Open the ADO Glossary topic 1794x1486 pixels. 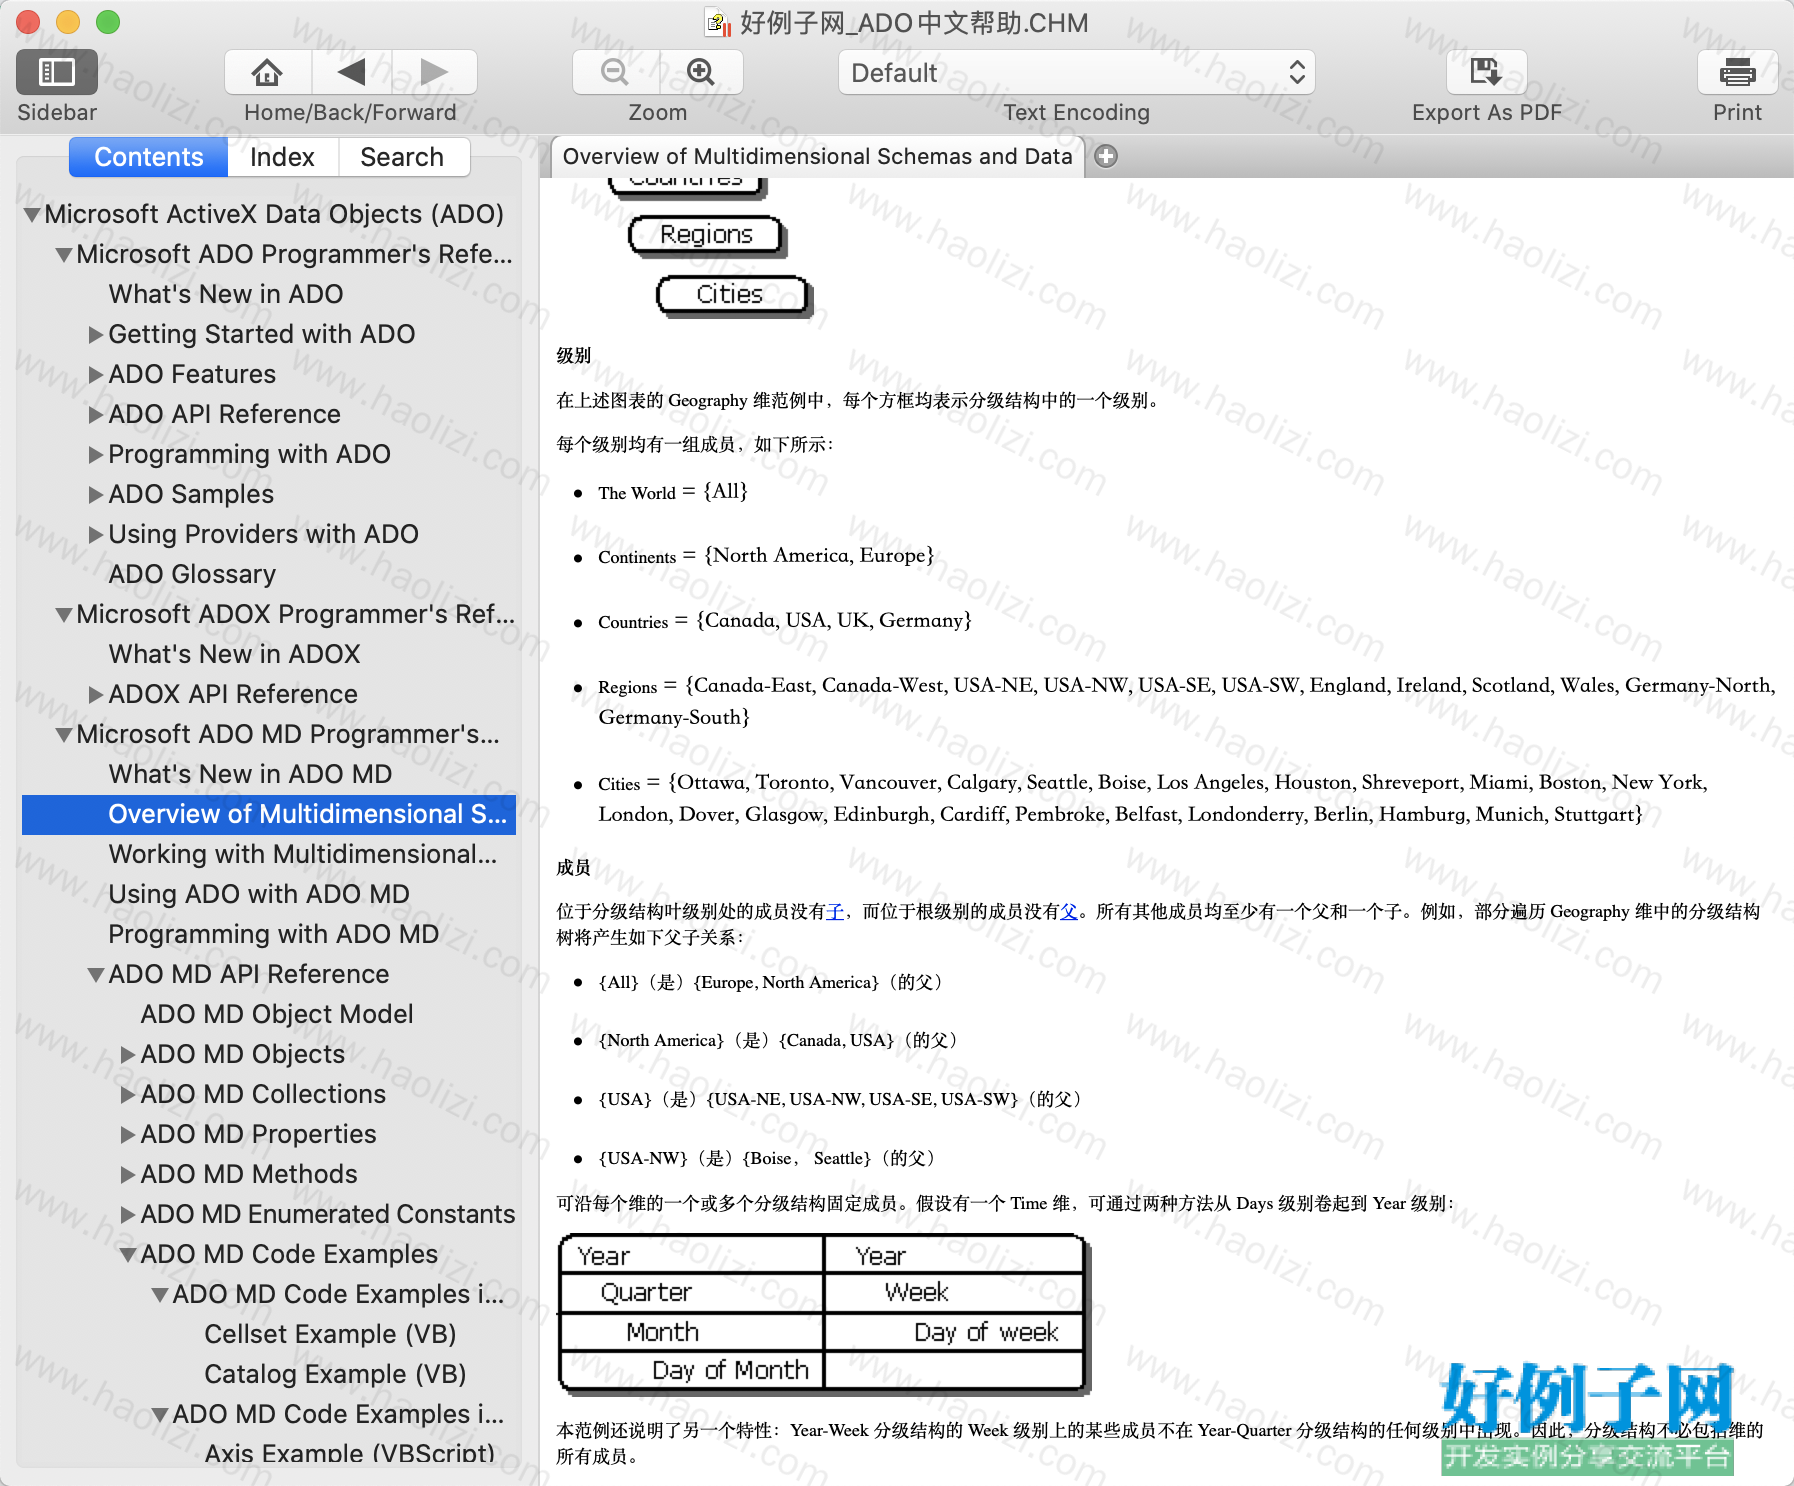(x=192, y=574)
